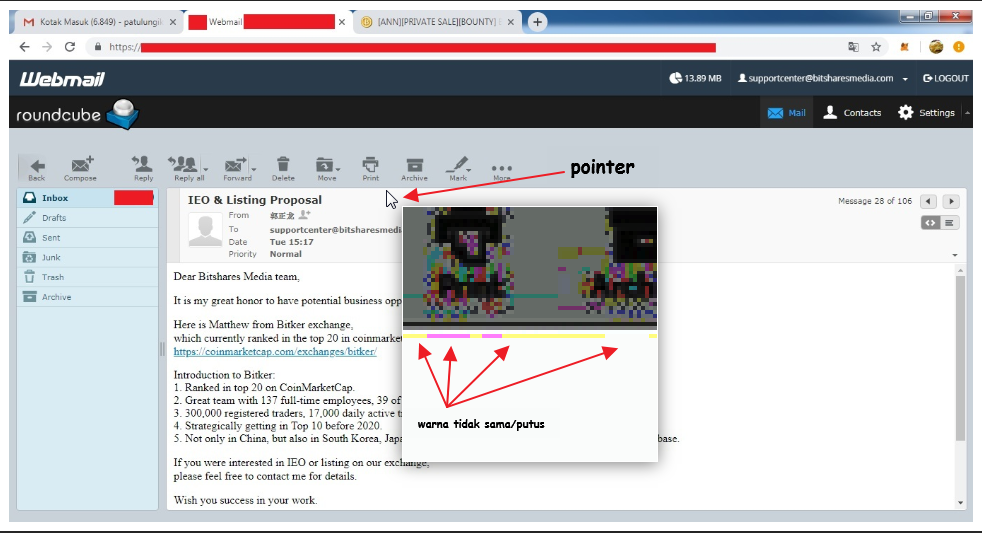Screen dimensions: 982x533
Task: Click the browser forward arrow
Action: [47, 47]
